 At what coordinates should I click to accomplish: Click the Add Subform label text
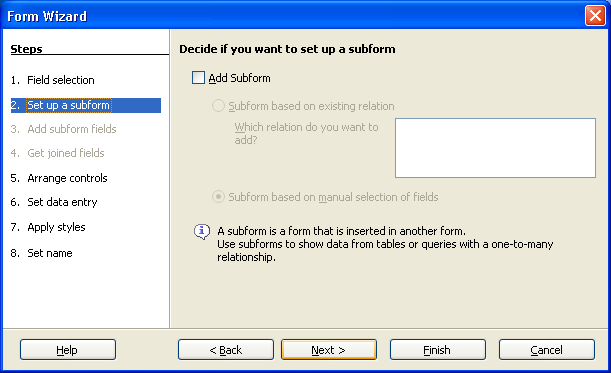239,78
